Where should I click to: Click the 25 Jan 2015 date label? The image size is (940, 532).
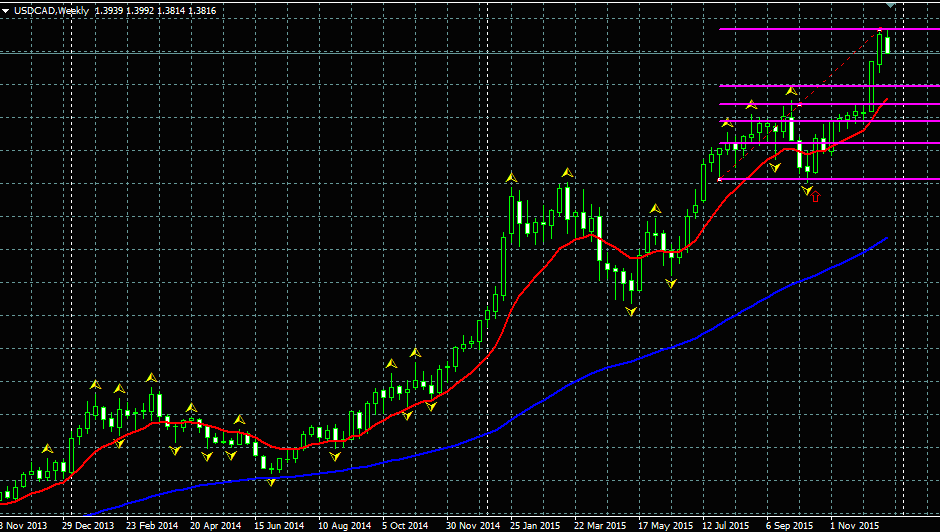(535, 525)
